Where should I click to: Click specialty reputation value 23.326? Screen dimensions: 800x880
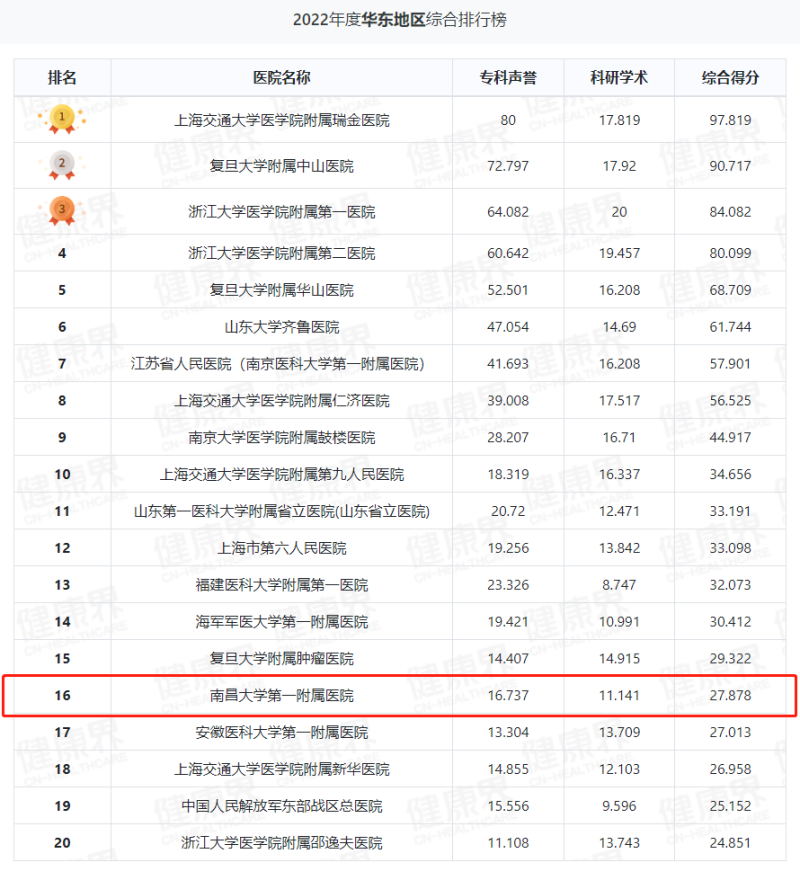508,585
